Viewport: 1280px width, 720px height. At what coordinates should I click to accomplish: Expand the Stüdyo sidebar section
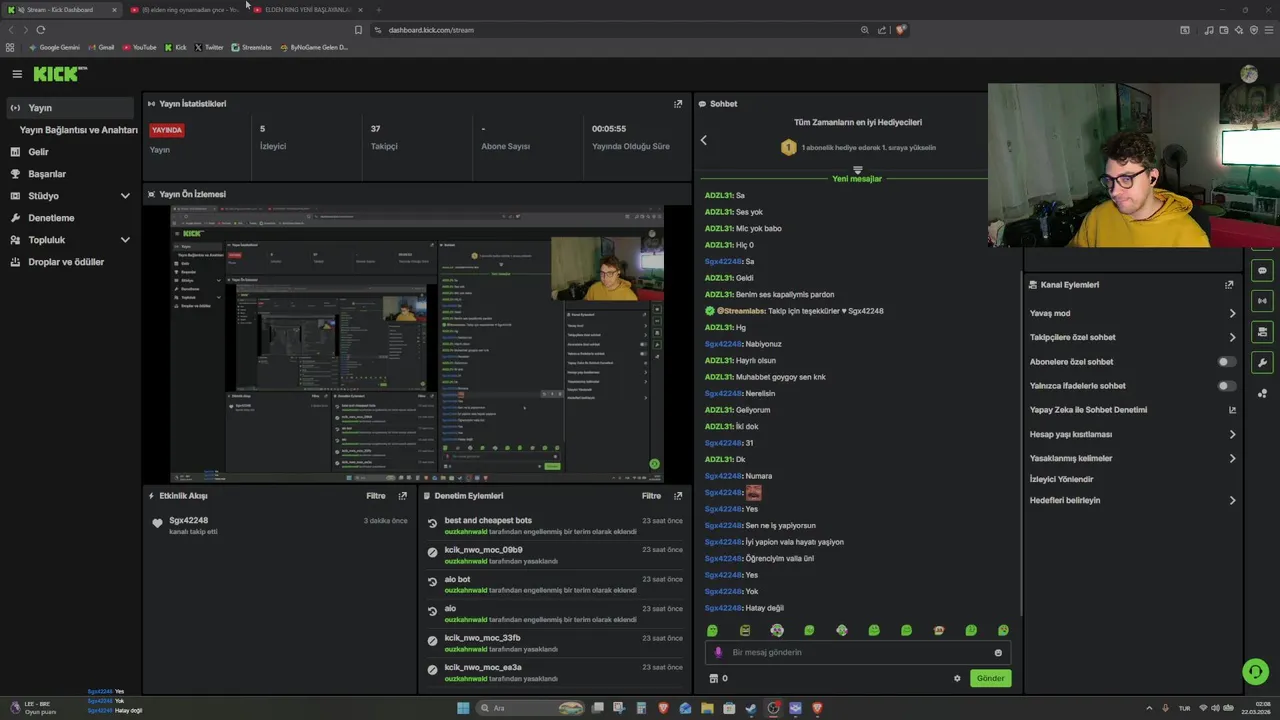(x=125, y=196)
